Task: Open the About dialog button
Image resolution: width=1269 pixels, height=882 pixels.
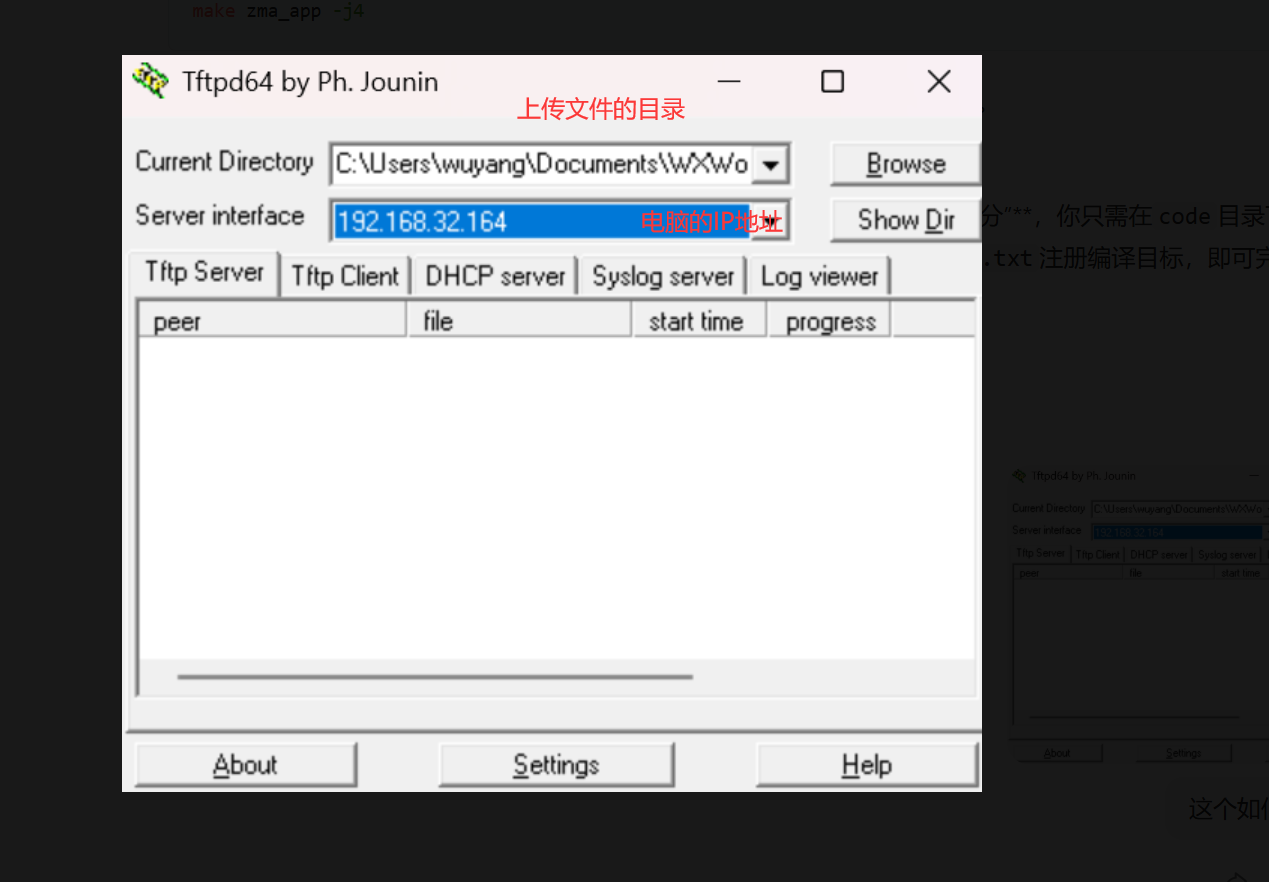Action: click(x=245, y=765)
